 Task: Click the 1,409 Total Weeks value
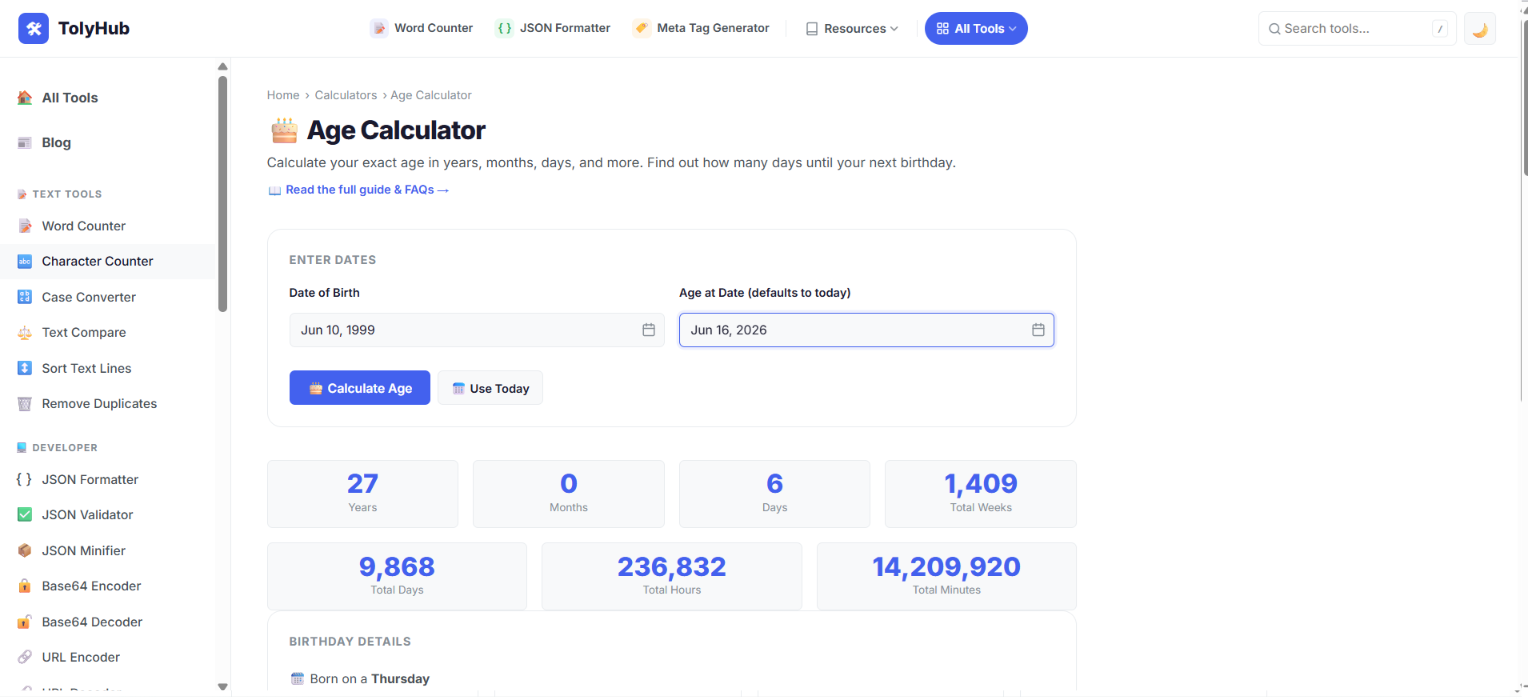(981, 484)
